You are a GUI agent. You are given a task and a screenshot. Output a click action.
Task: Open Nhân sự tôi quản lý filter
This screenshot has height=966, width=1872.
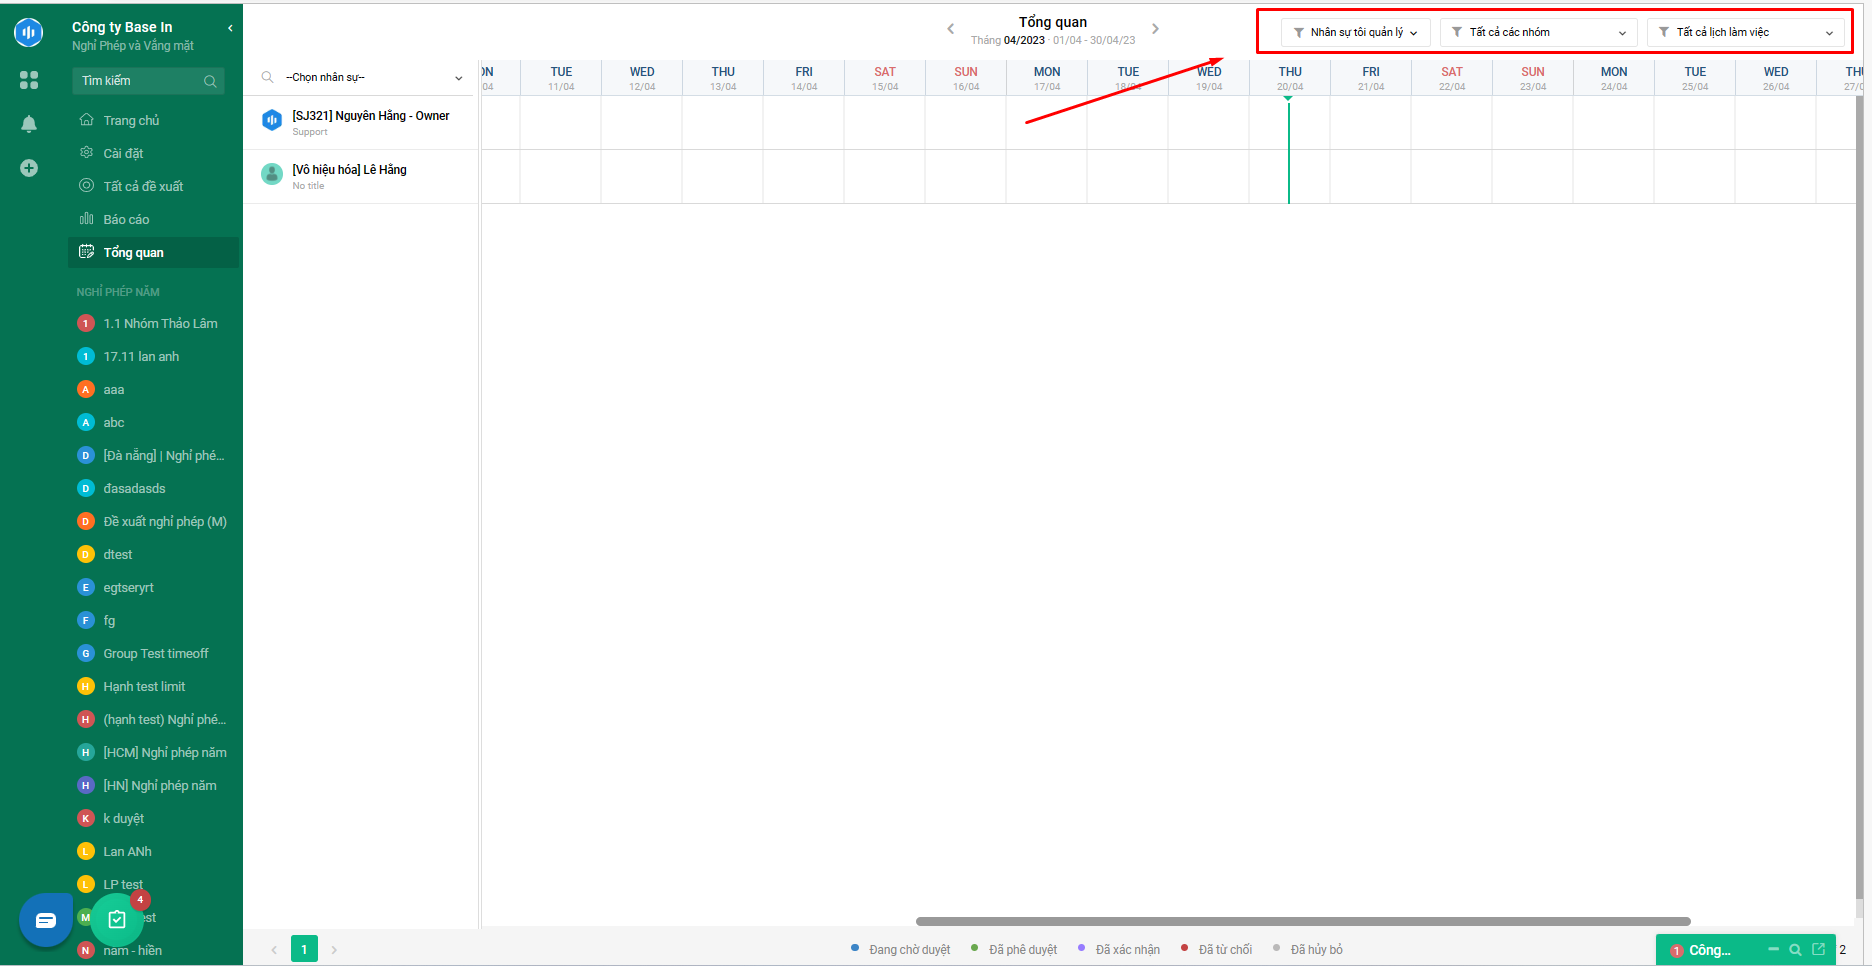(1356, 32)
